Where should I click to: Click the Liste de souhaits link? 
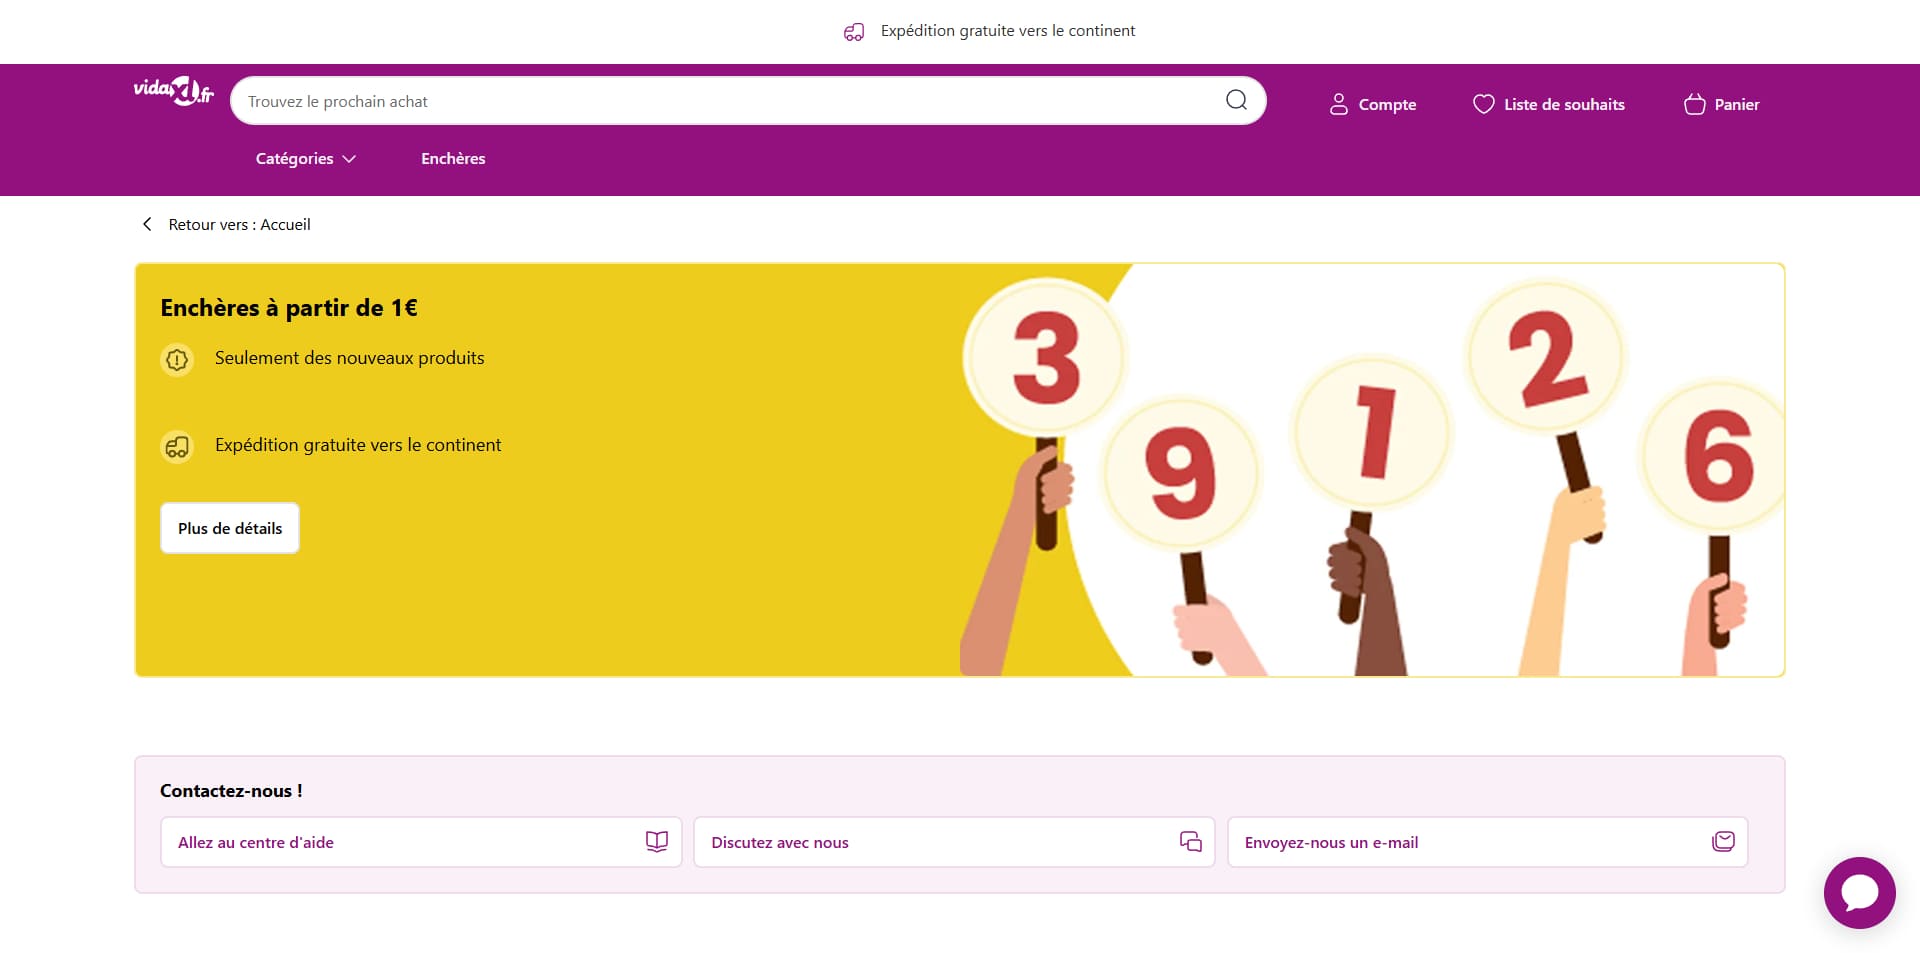point(1564,104)
